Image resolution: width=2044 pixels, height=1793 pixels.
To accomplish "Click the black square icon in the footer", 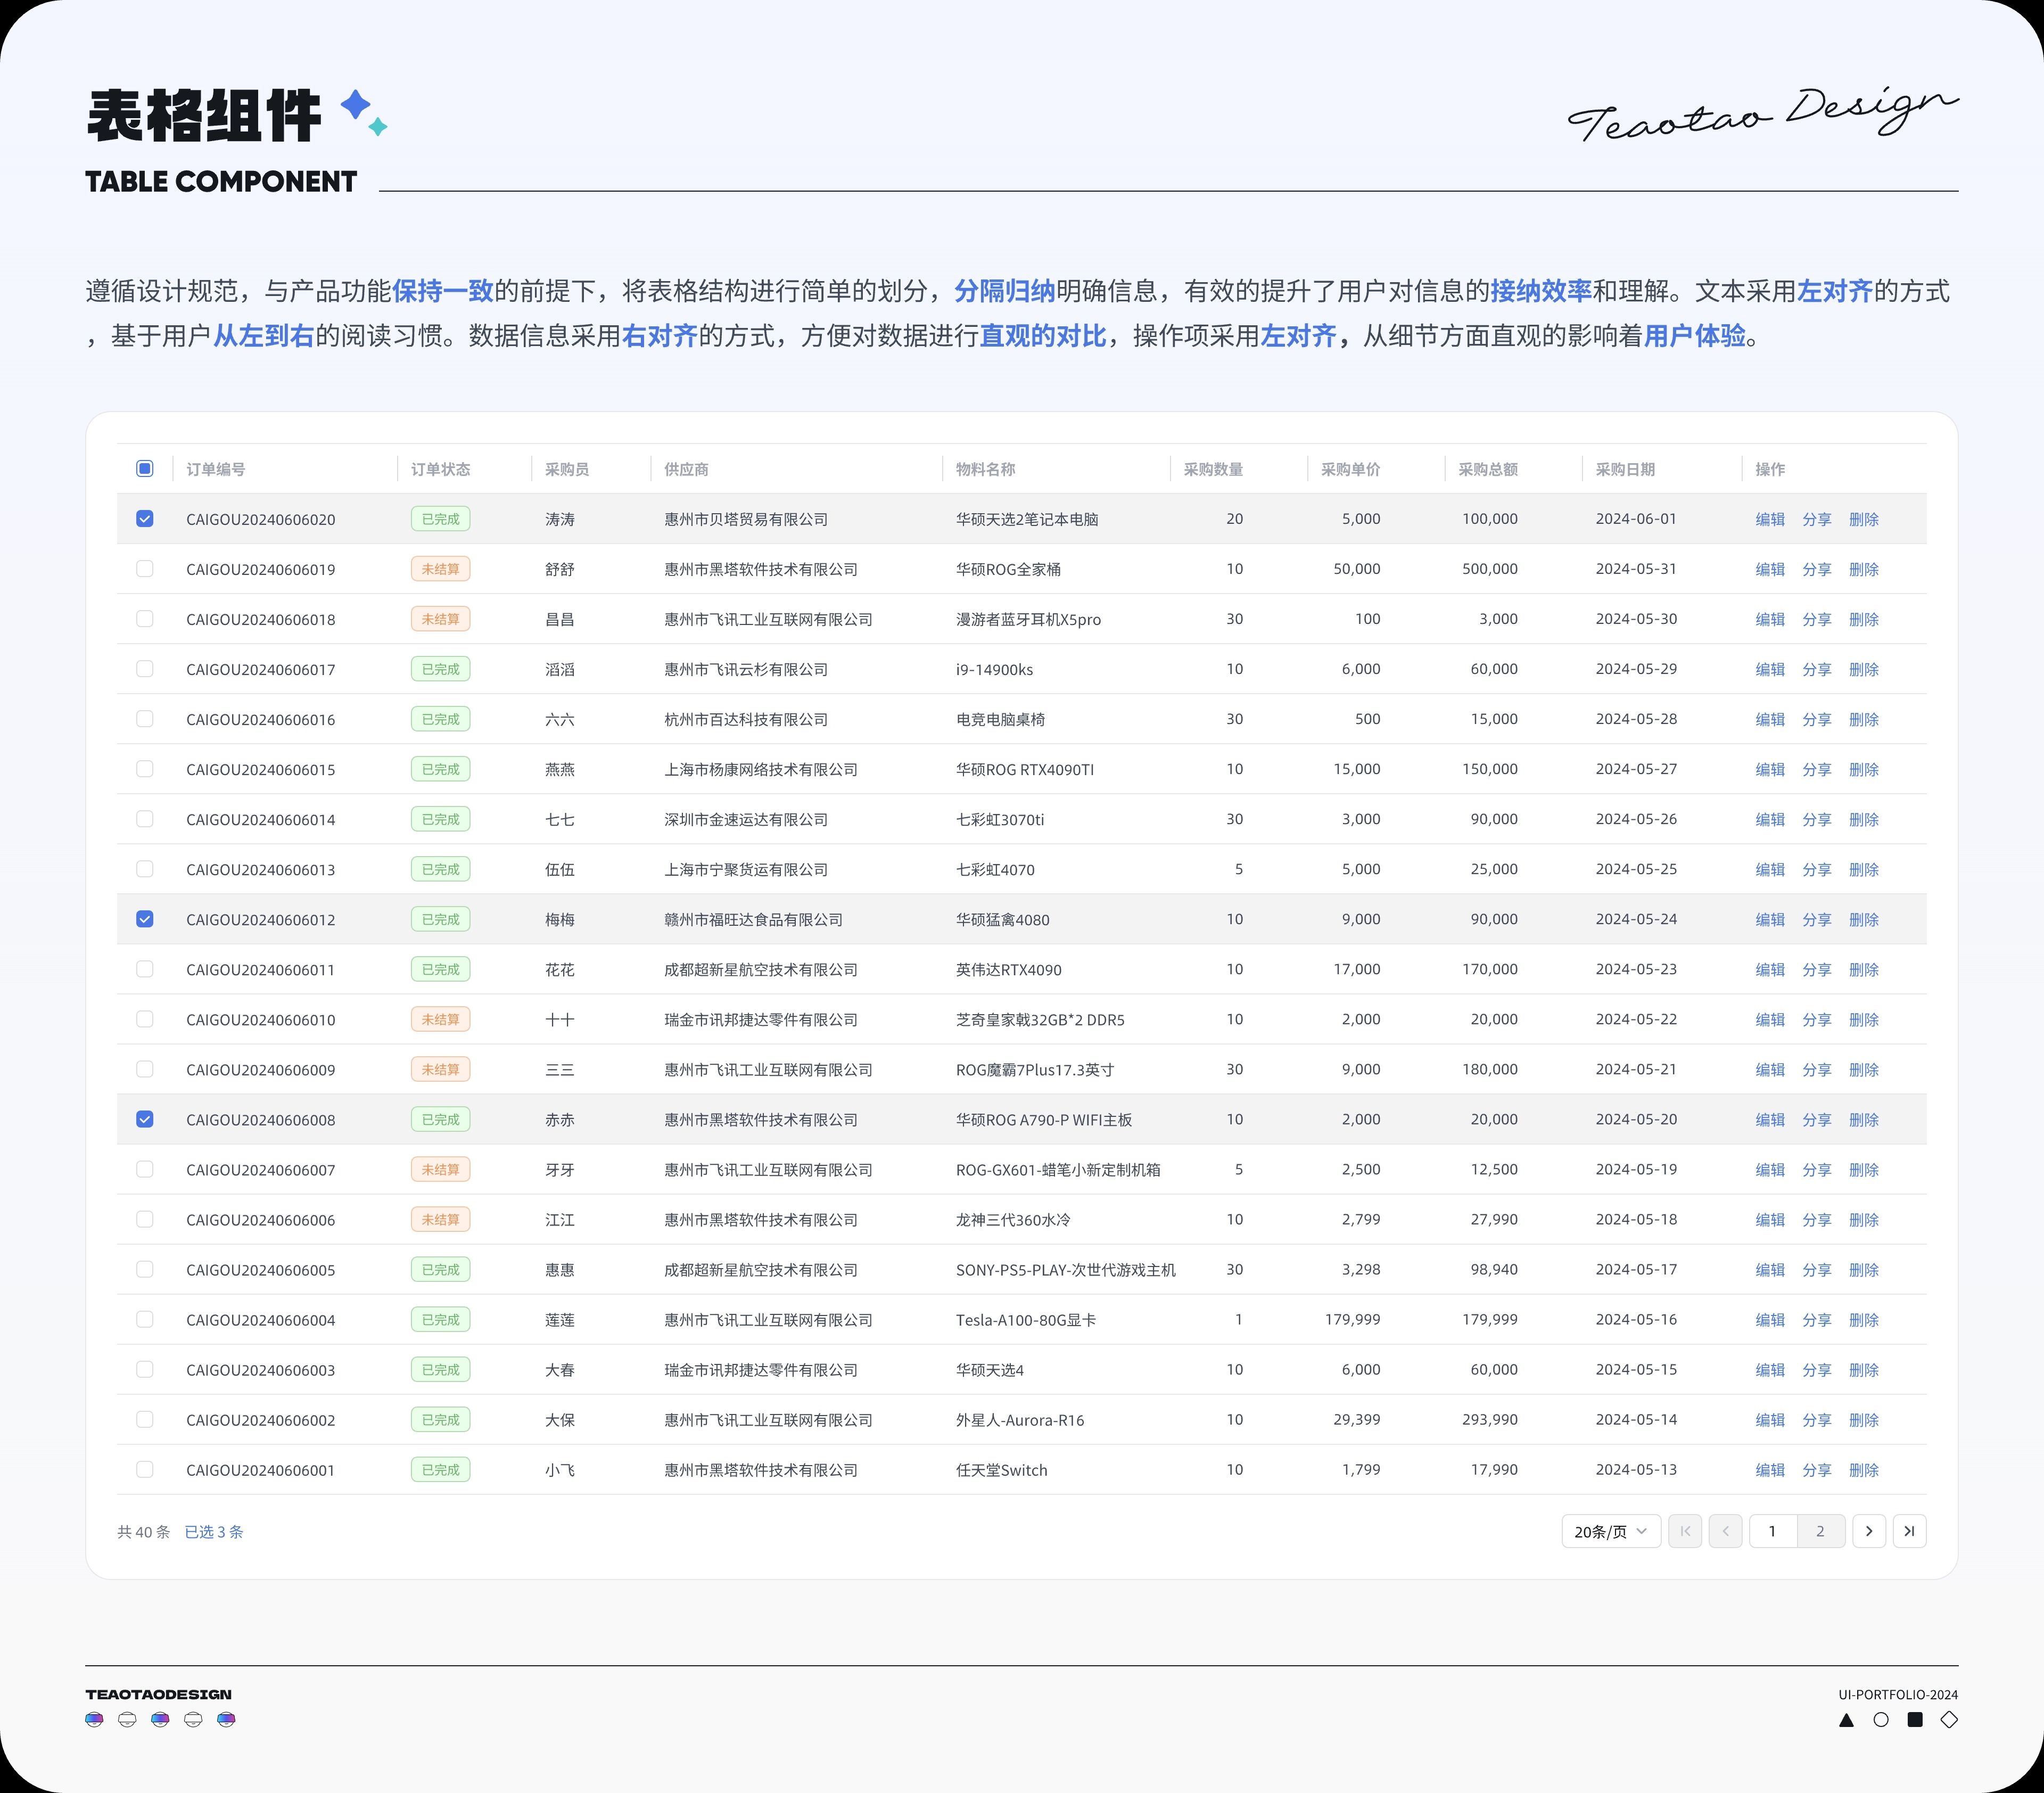I will [x=1915, y=1720].
